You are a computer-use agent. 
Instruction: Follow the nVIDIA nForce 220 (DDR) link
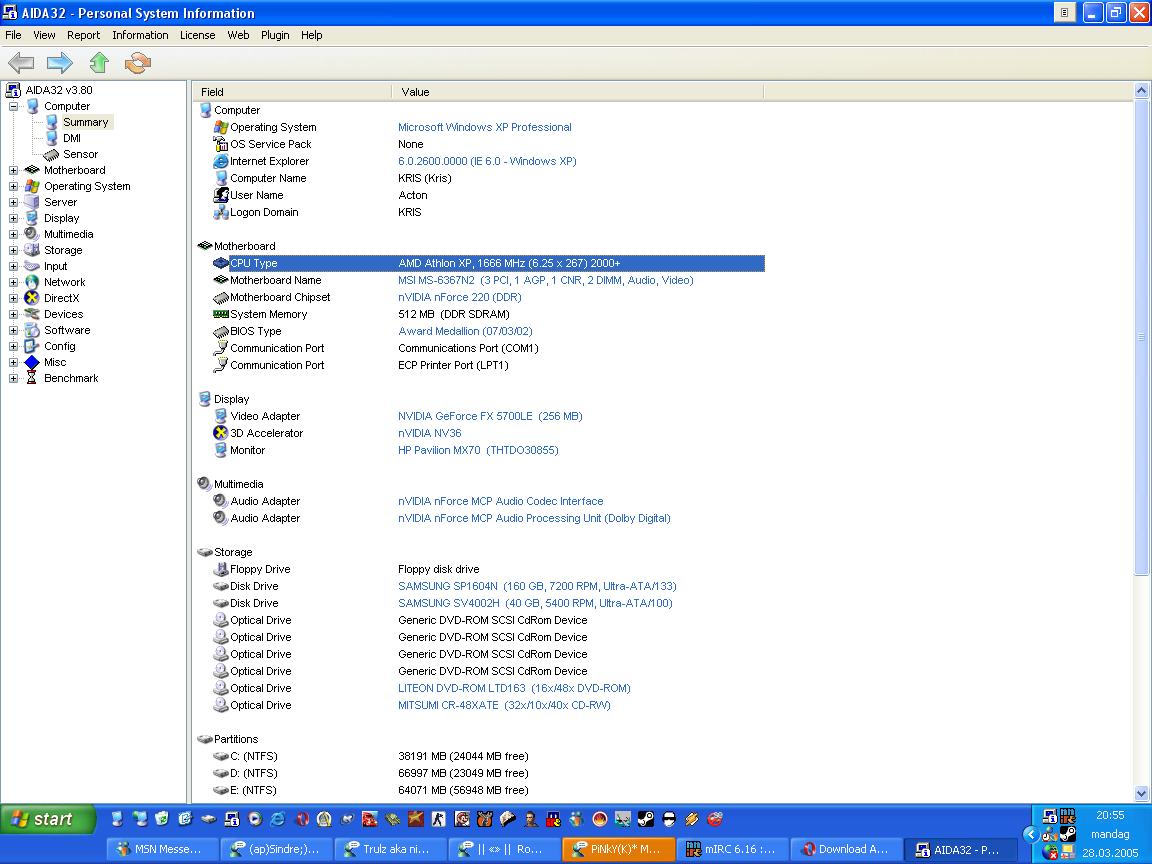460,297
